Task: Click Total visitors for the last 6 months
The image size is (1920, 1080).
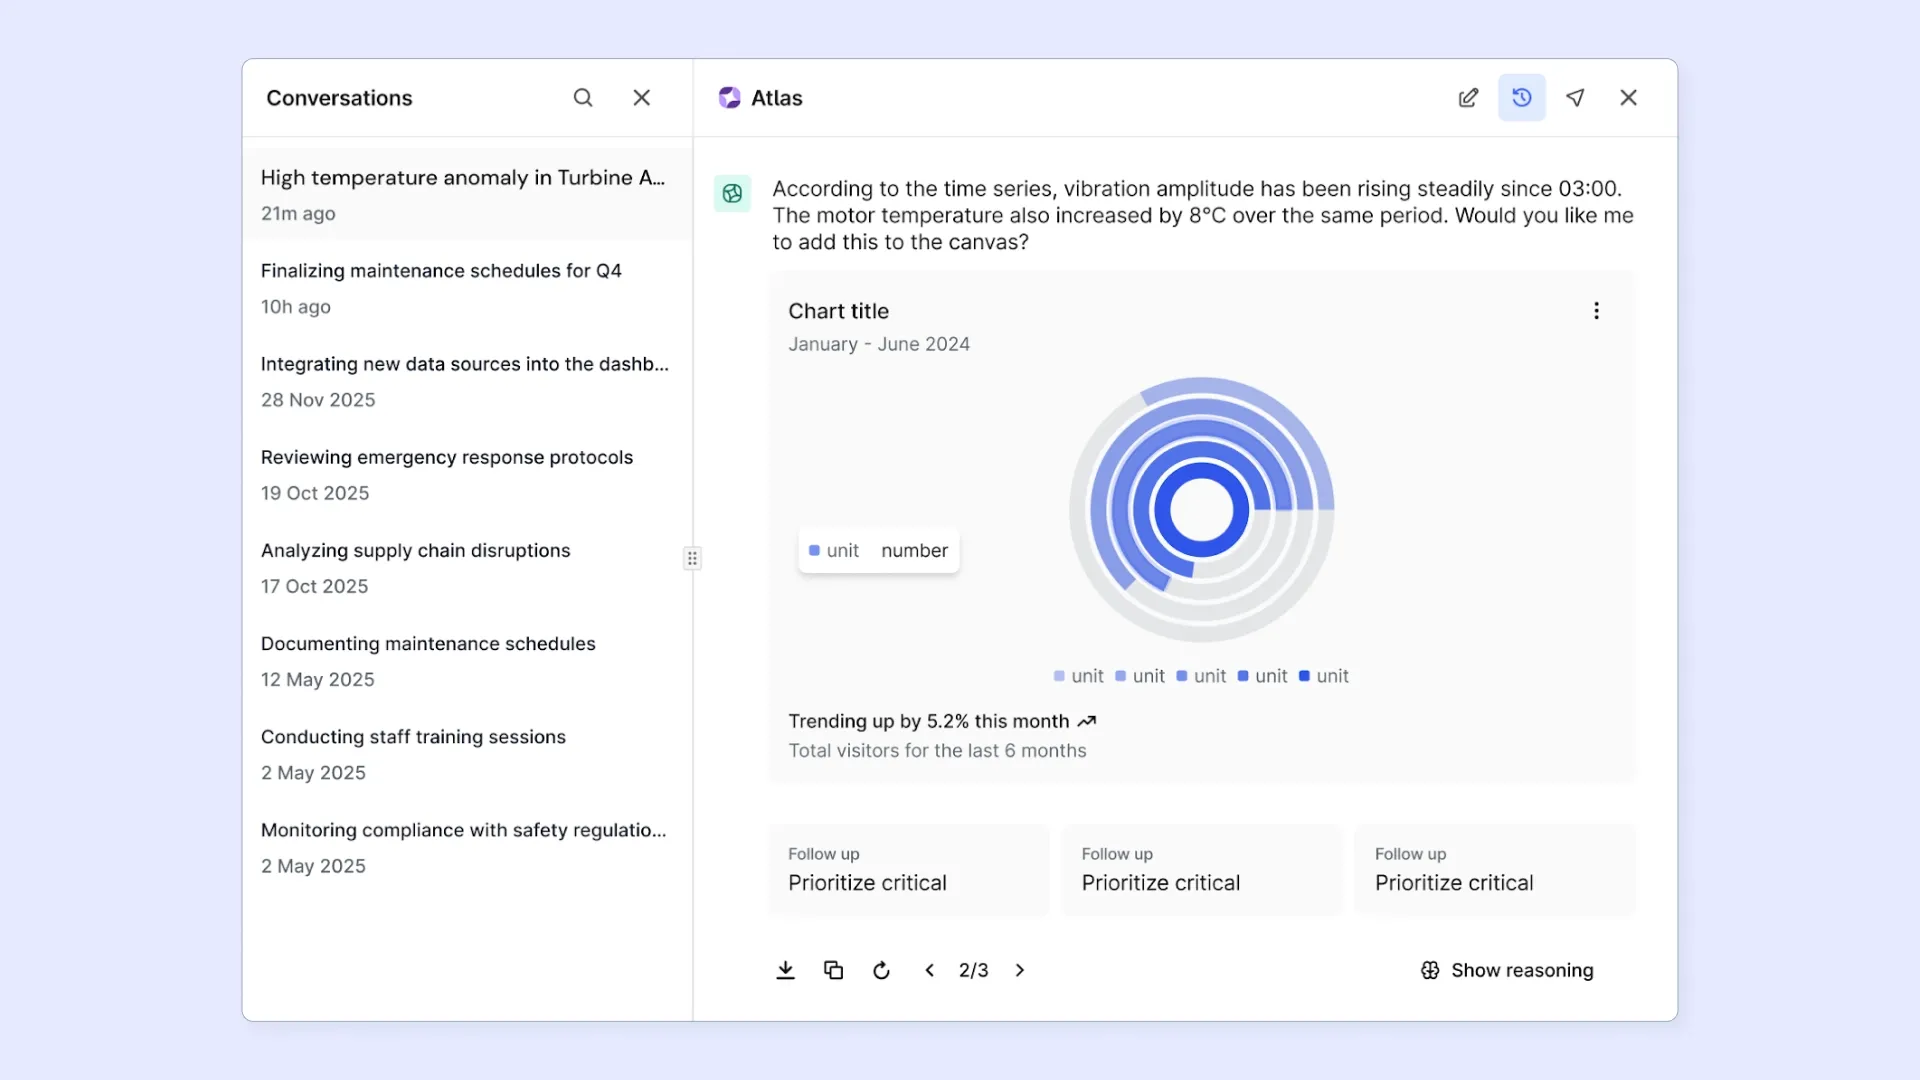Action: tap(937, 751)
